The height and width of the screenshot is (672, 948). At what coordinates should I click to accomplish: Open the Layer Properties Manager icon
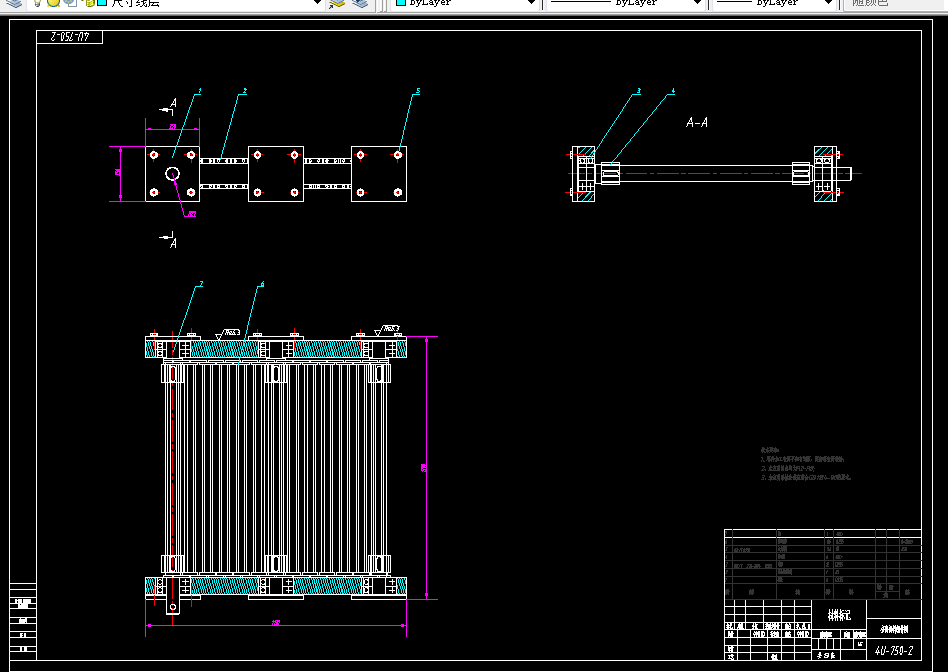13,3
